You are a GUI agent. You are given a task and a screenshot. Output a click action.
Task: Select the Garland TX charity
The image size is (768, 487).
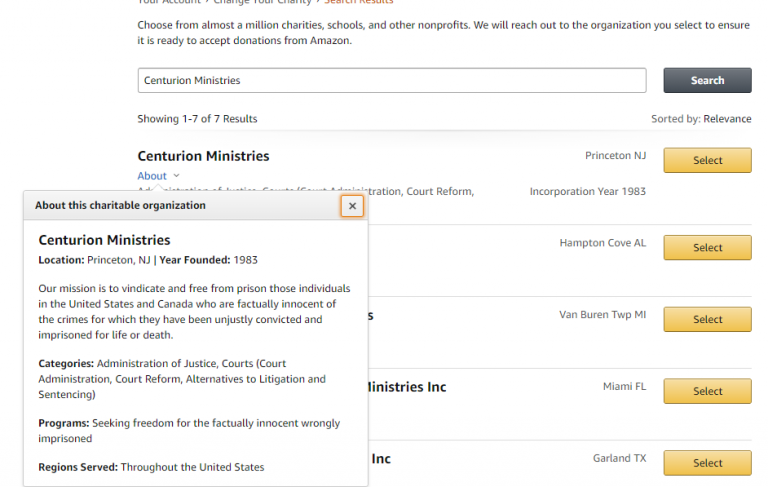pyautogui.click(x=707, y=463)
